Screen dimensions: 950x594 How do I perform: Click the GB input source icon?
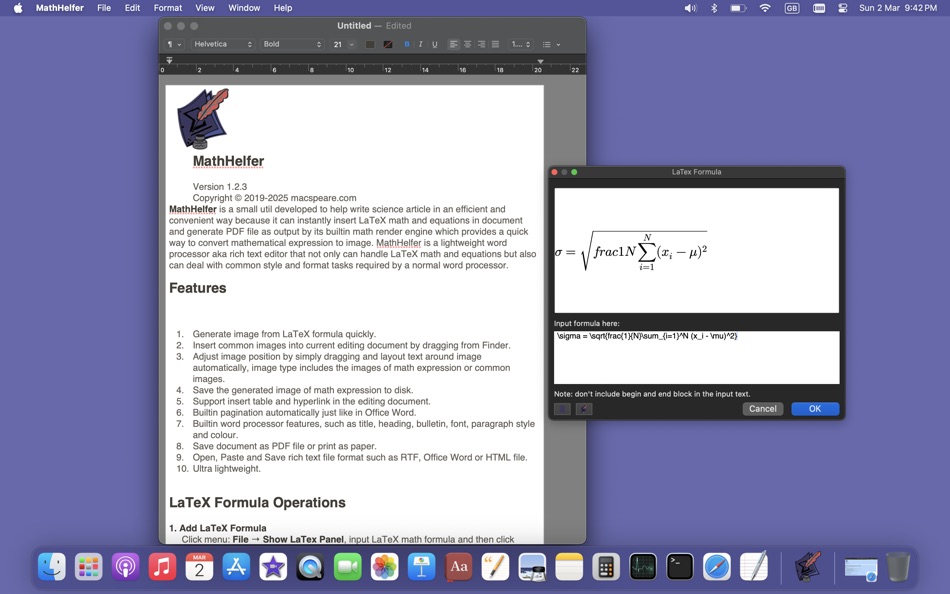(792, 8)
